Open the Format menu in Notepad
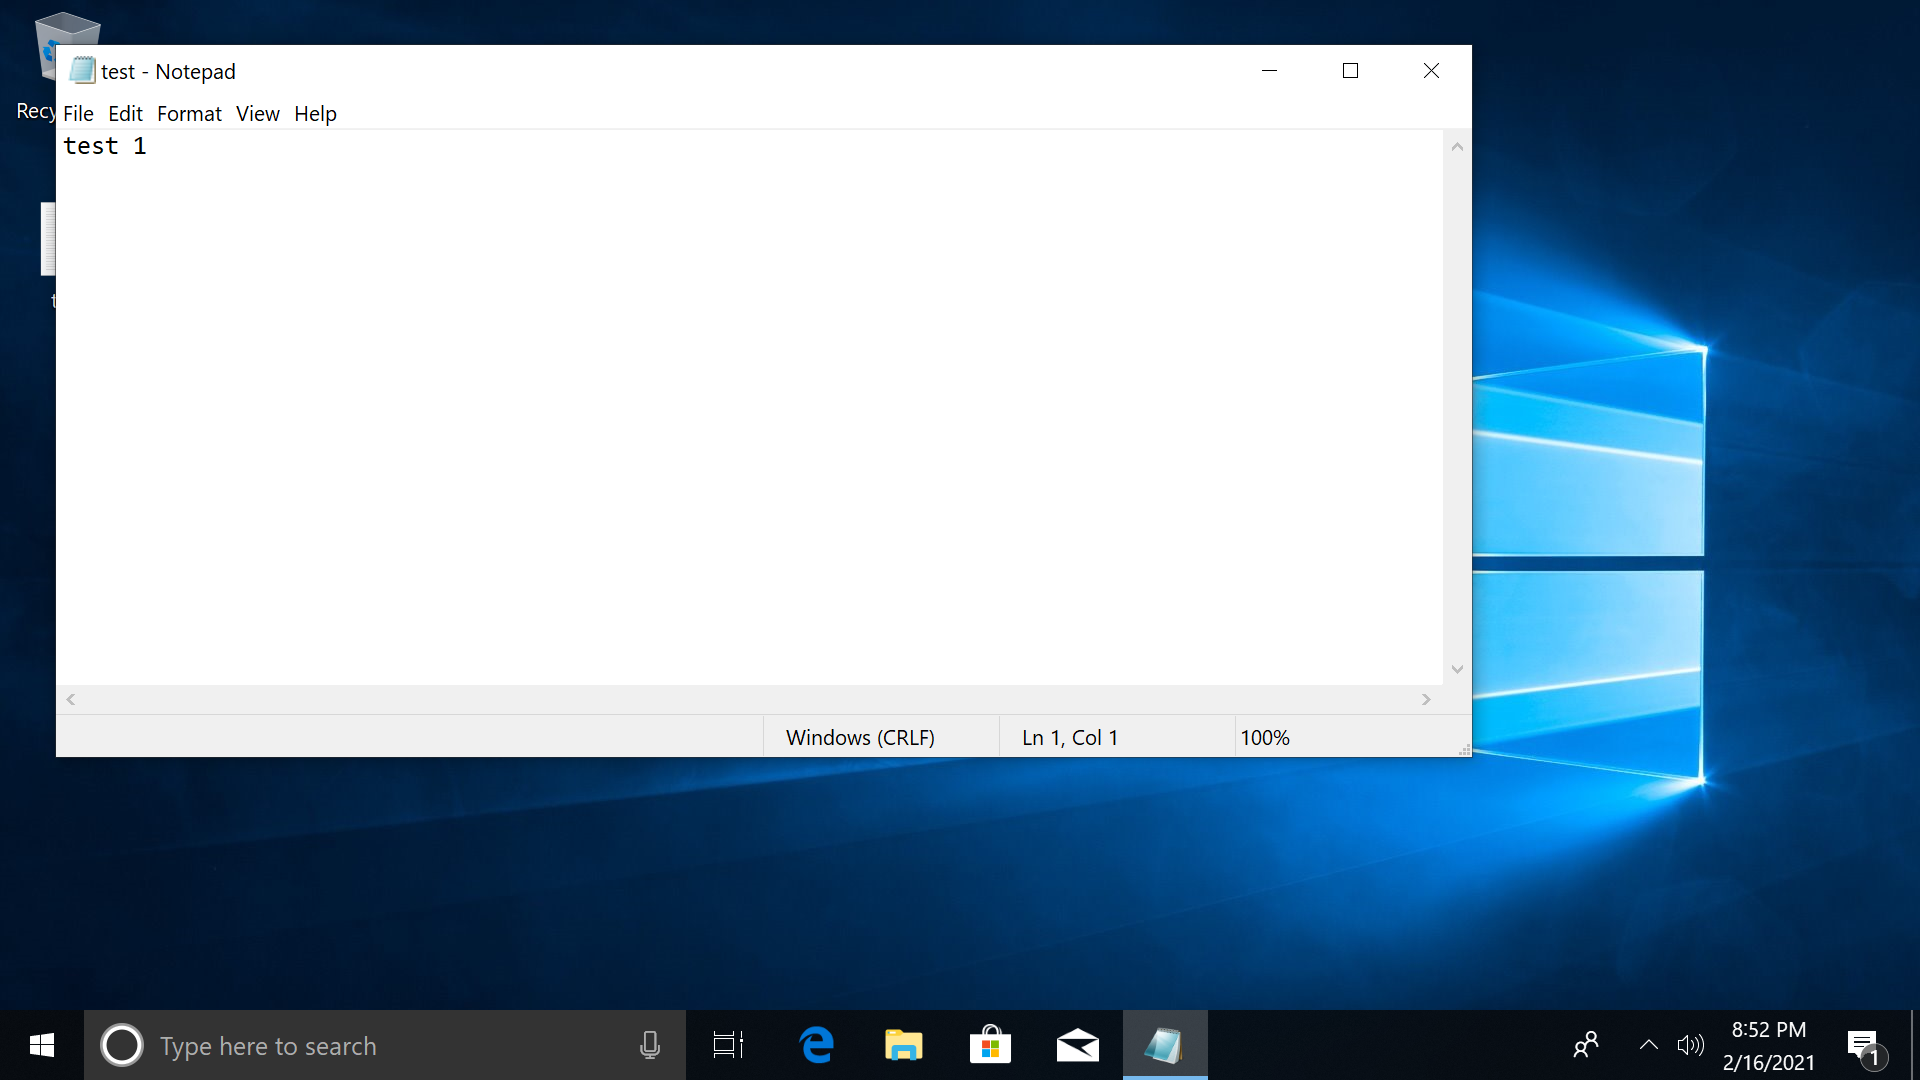Screen dimensions: 1920x1080 tap(189, 113)
